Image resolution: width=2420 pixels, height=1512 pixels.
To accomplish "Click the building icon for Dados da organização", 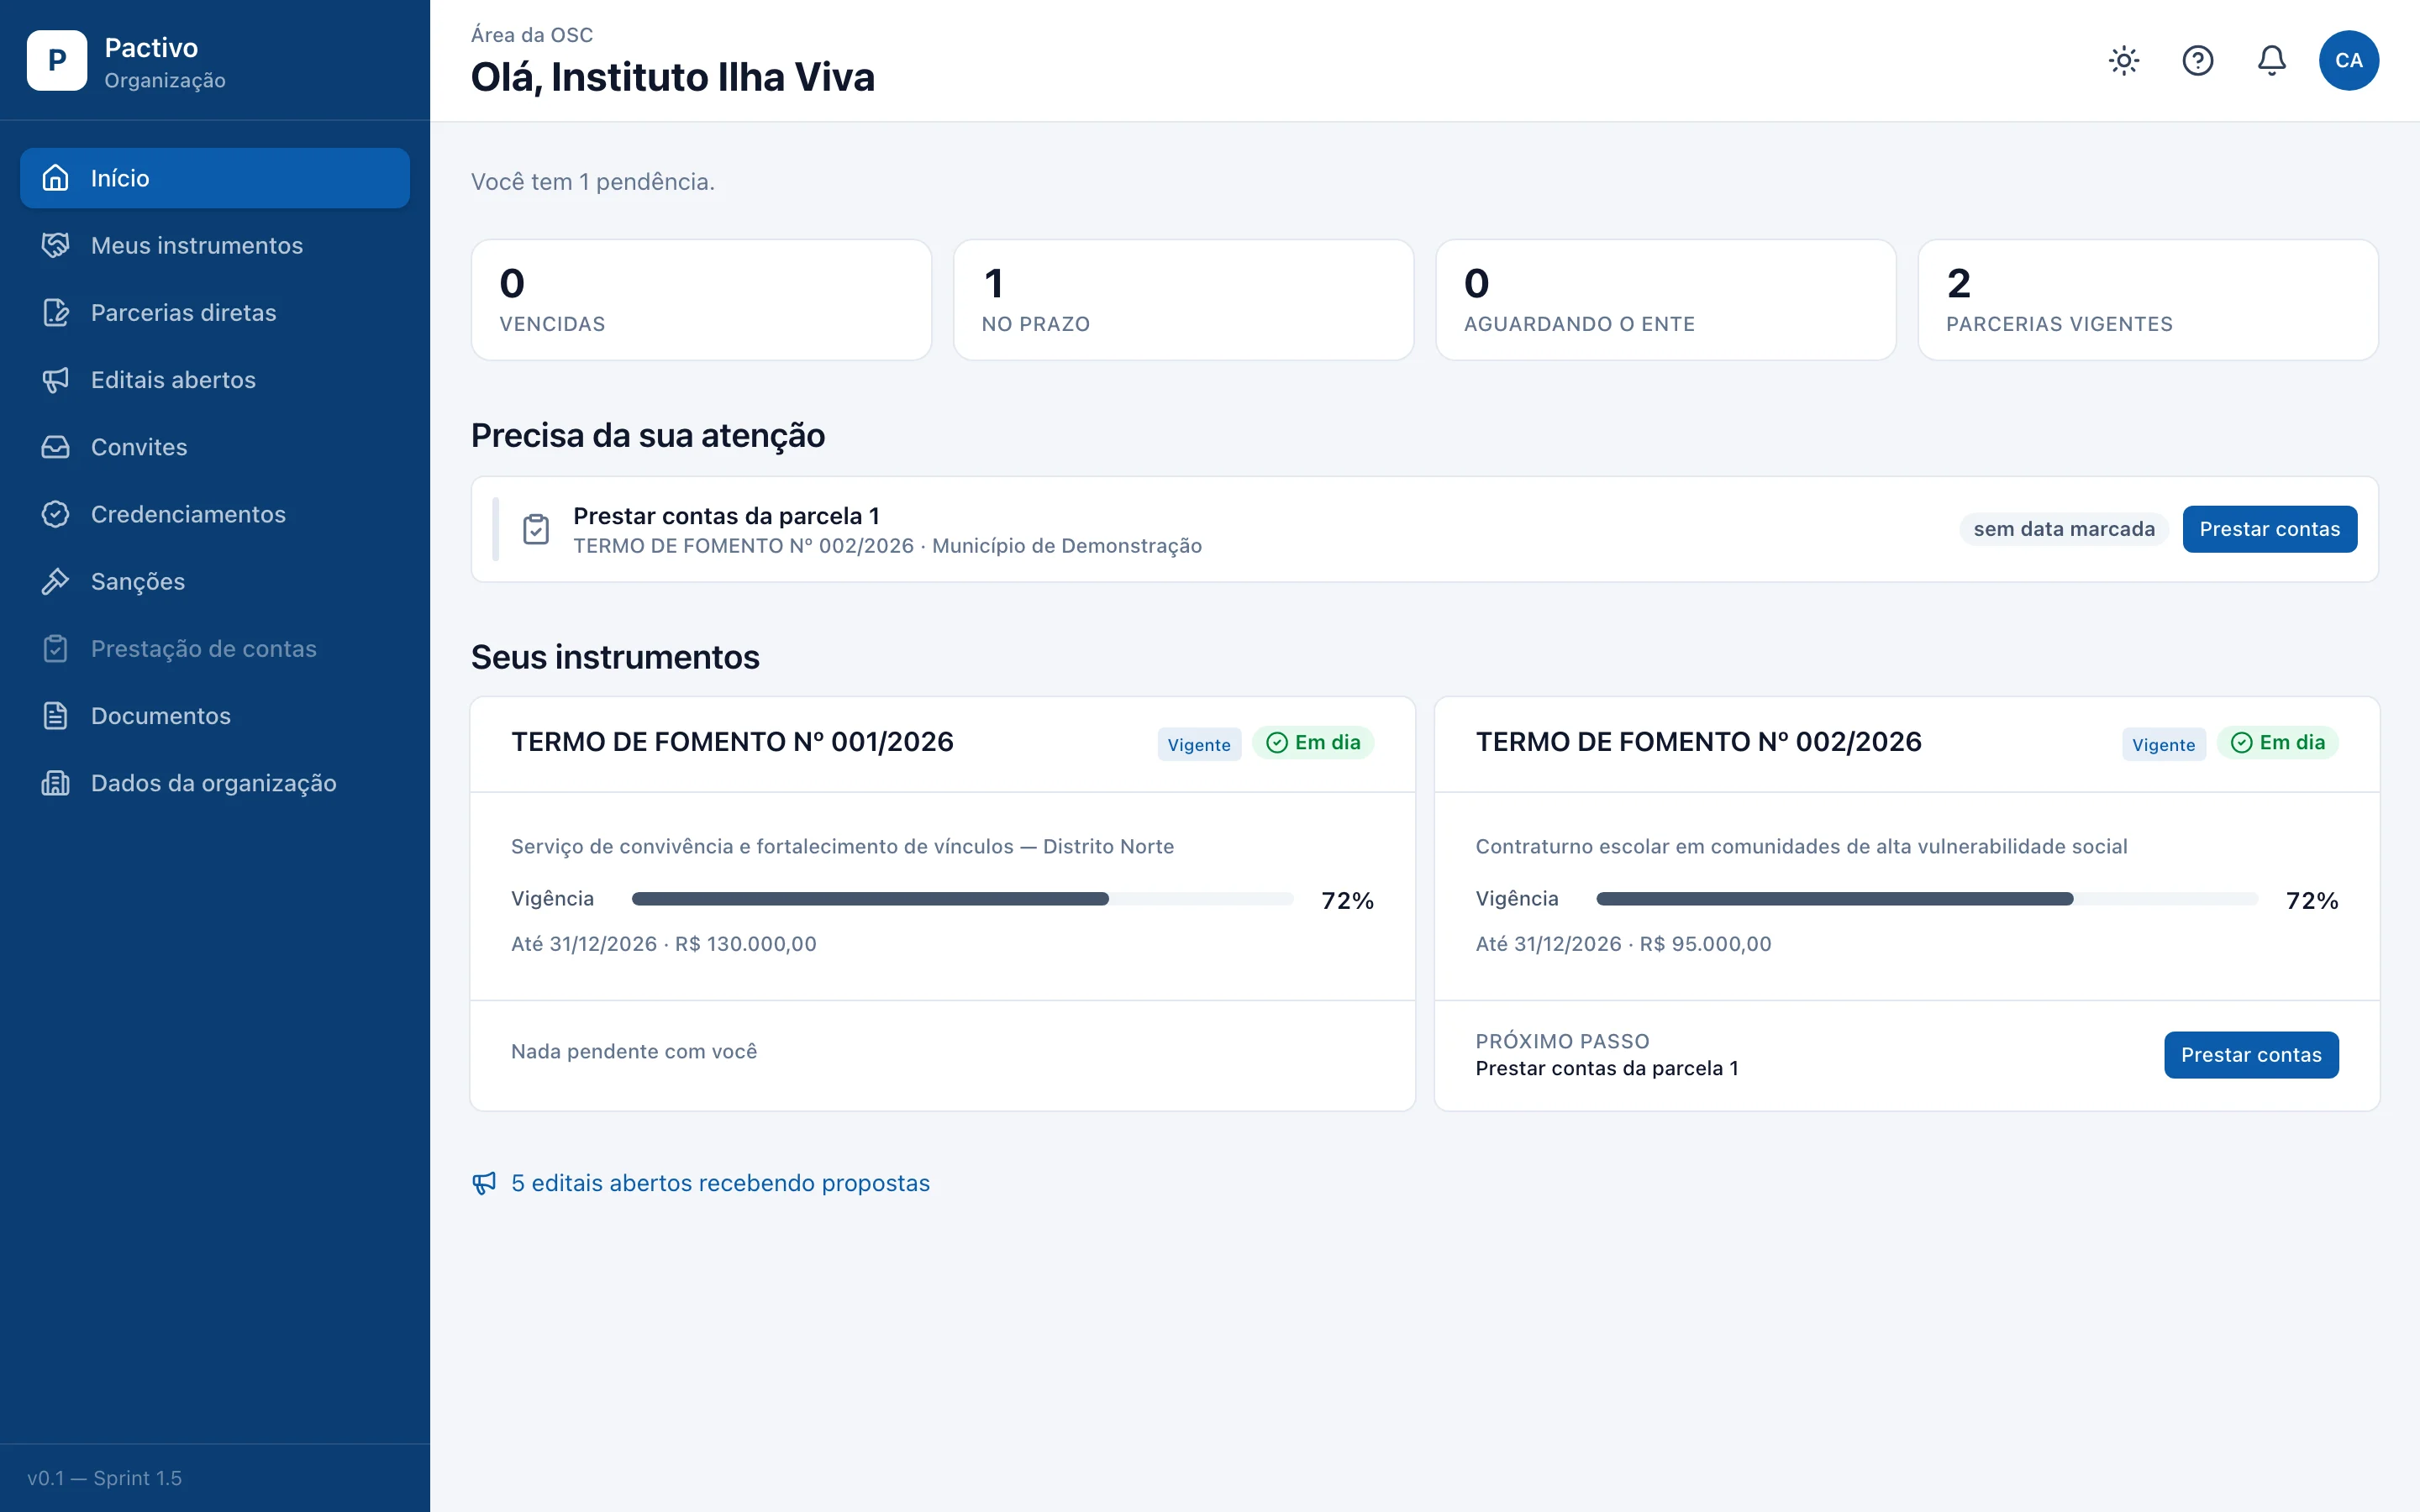I will tap(56, 783).
